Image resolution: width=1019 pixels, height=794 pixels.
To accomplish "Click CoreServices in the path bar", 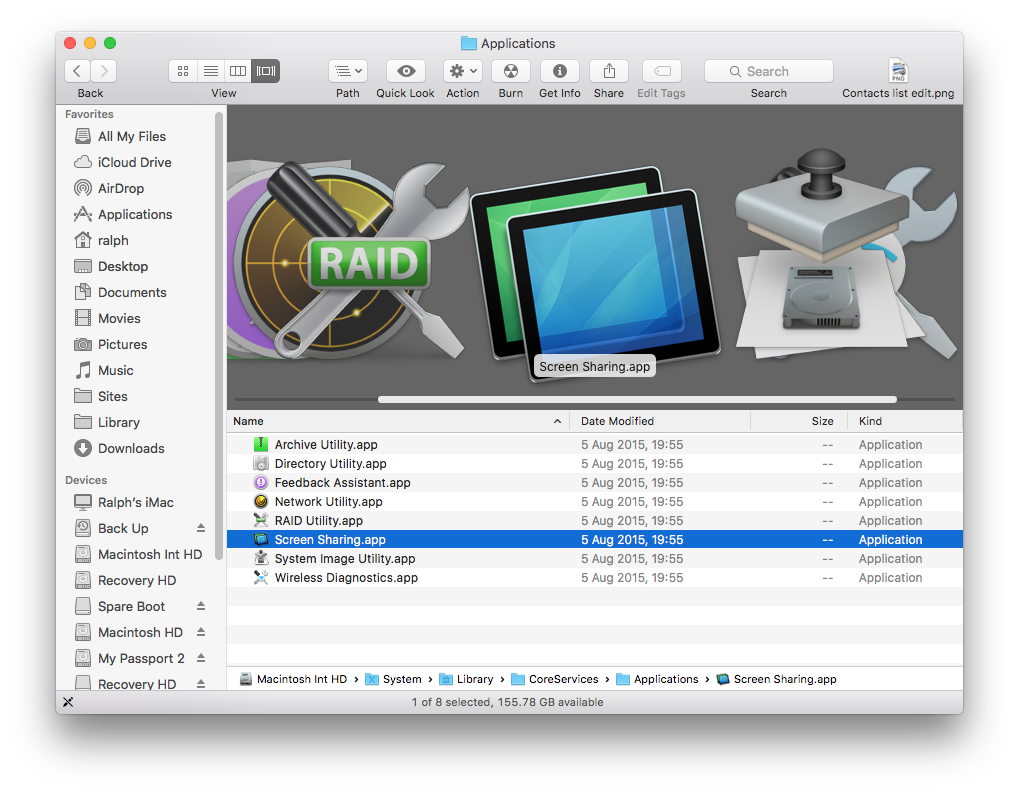I will 562,679.
